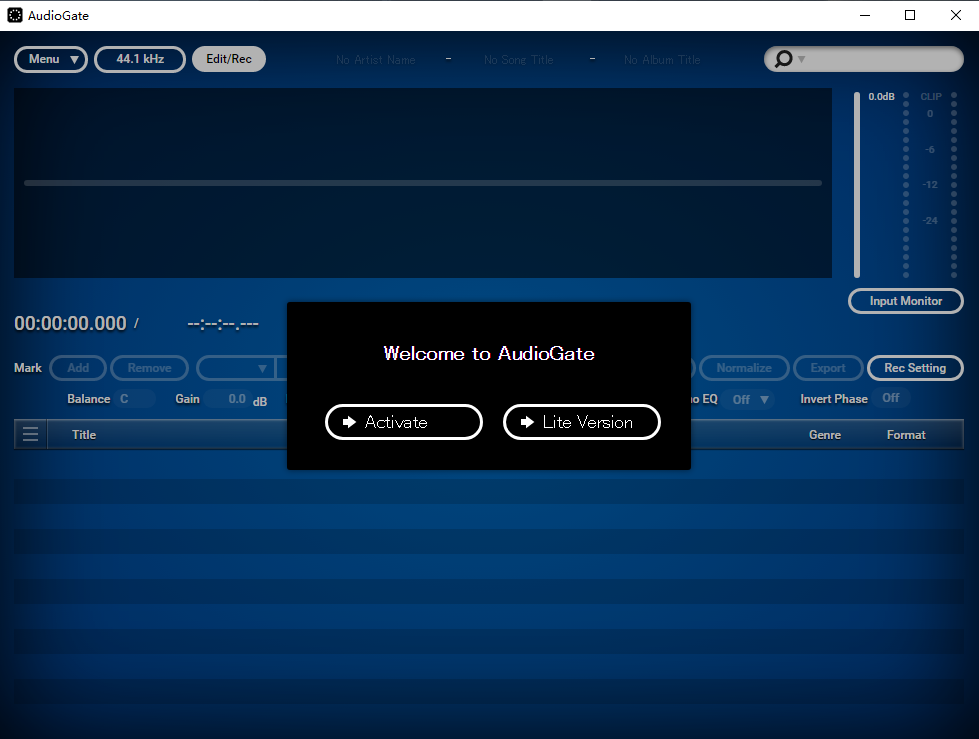Screen dimensions: 979x739
Task: Toggle Input Monitor
Action: (x=906, y=301)
